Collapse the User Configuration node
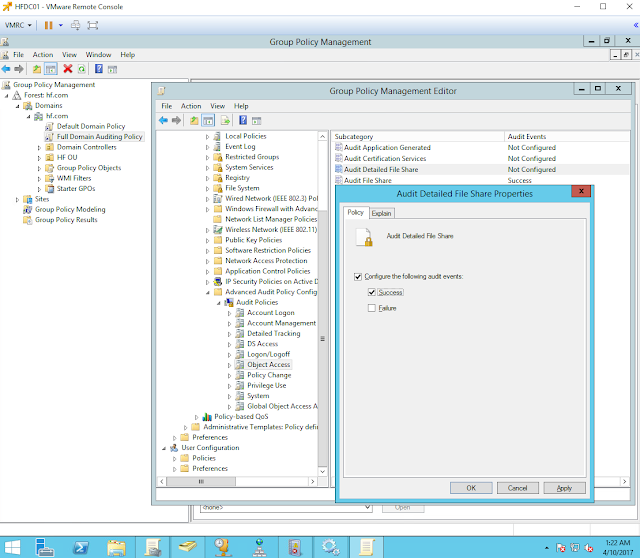640x558 pixels. coord(164,448)
